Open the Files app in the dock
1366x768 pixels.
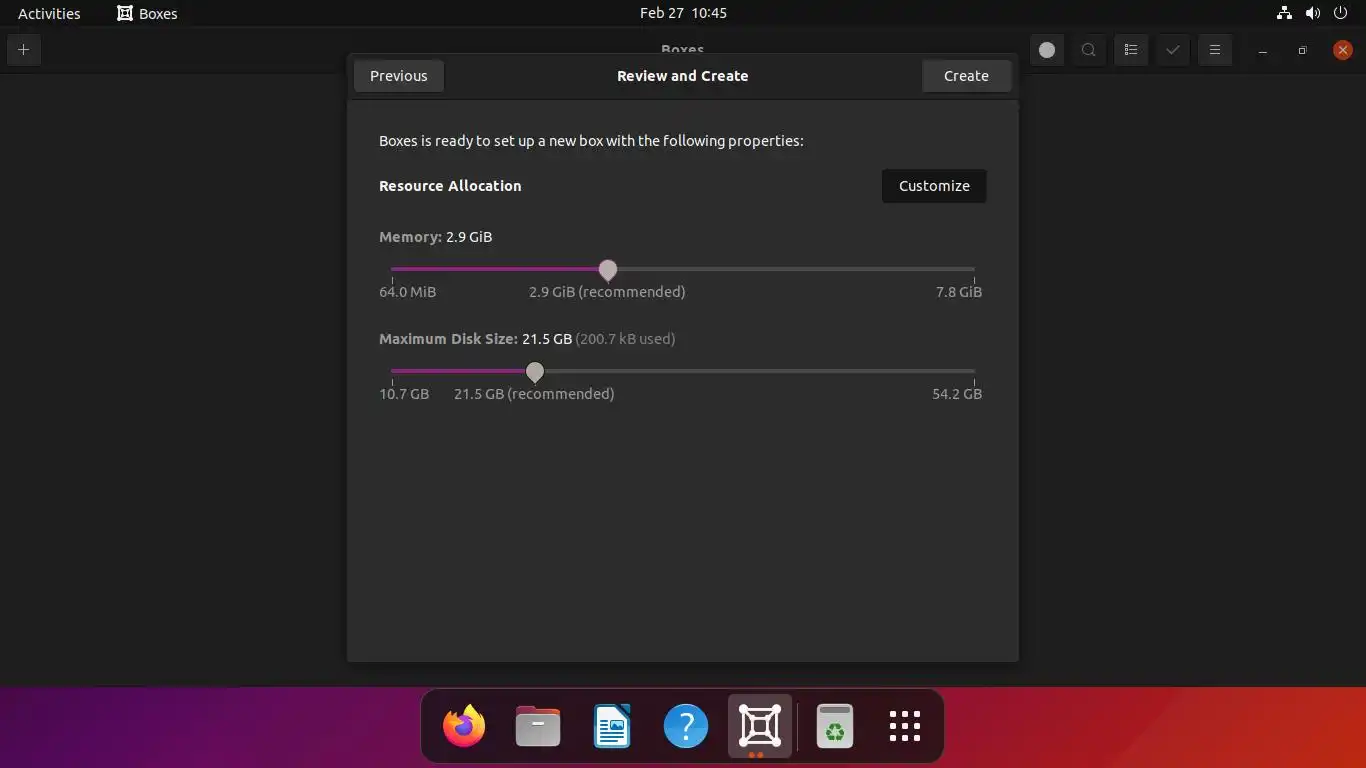tap(538, 726)
